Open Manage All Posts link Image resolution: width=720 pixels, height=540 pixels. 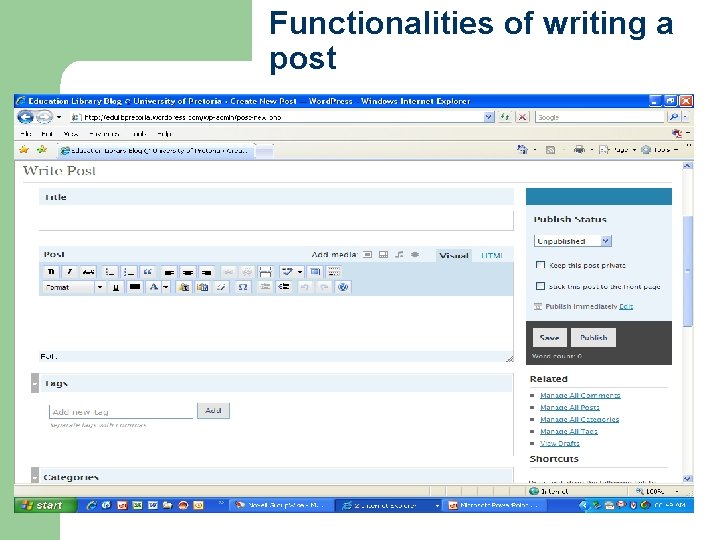pyautogui.click(x=569, y=407)
